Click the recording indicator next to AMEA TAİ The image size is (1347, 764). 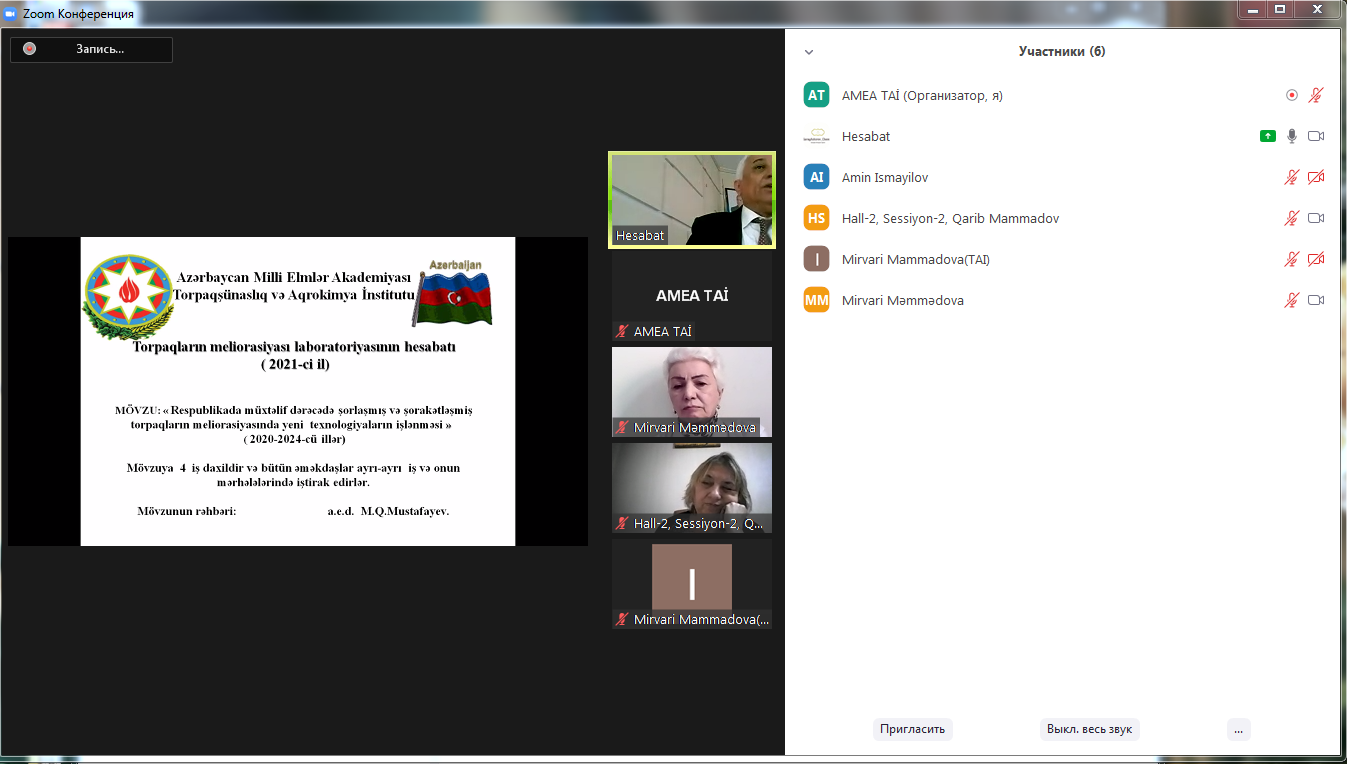1292,95
